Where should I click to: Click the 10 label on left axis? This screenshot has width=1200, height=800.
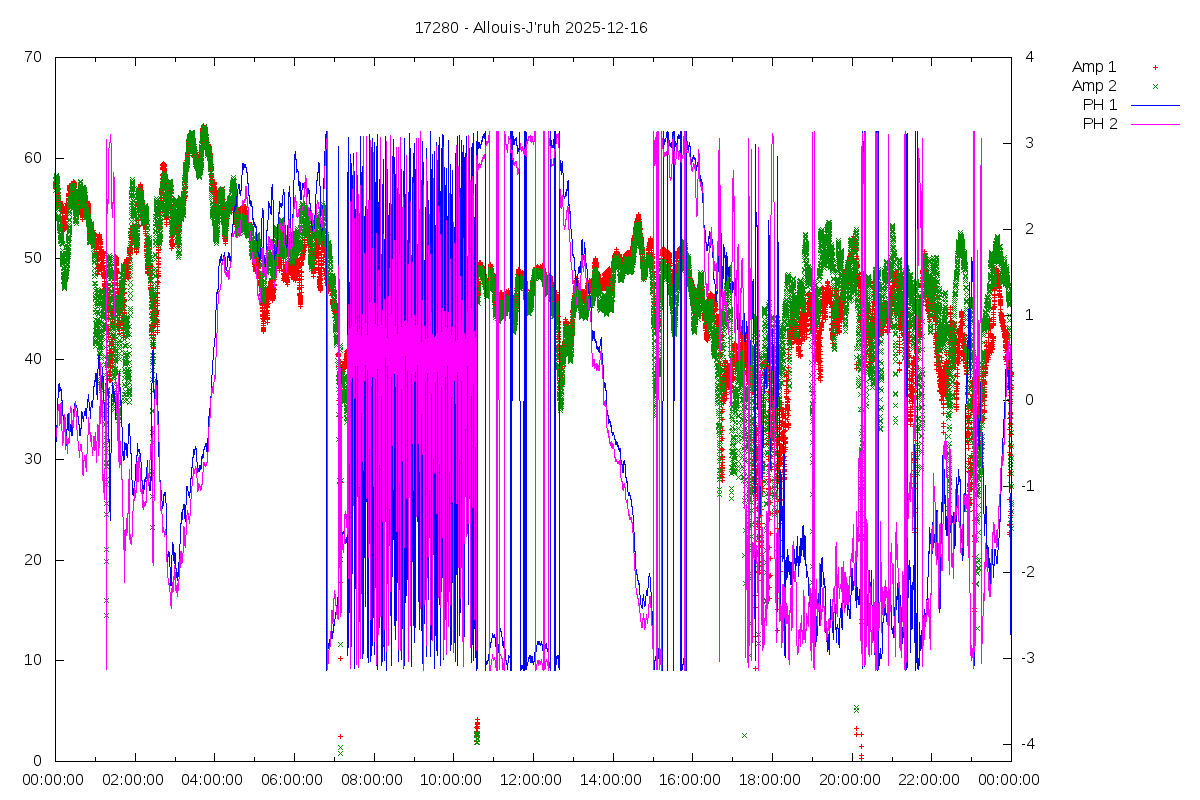[x=34, y=660]
